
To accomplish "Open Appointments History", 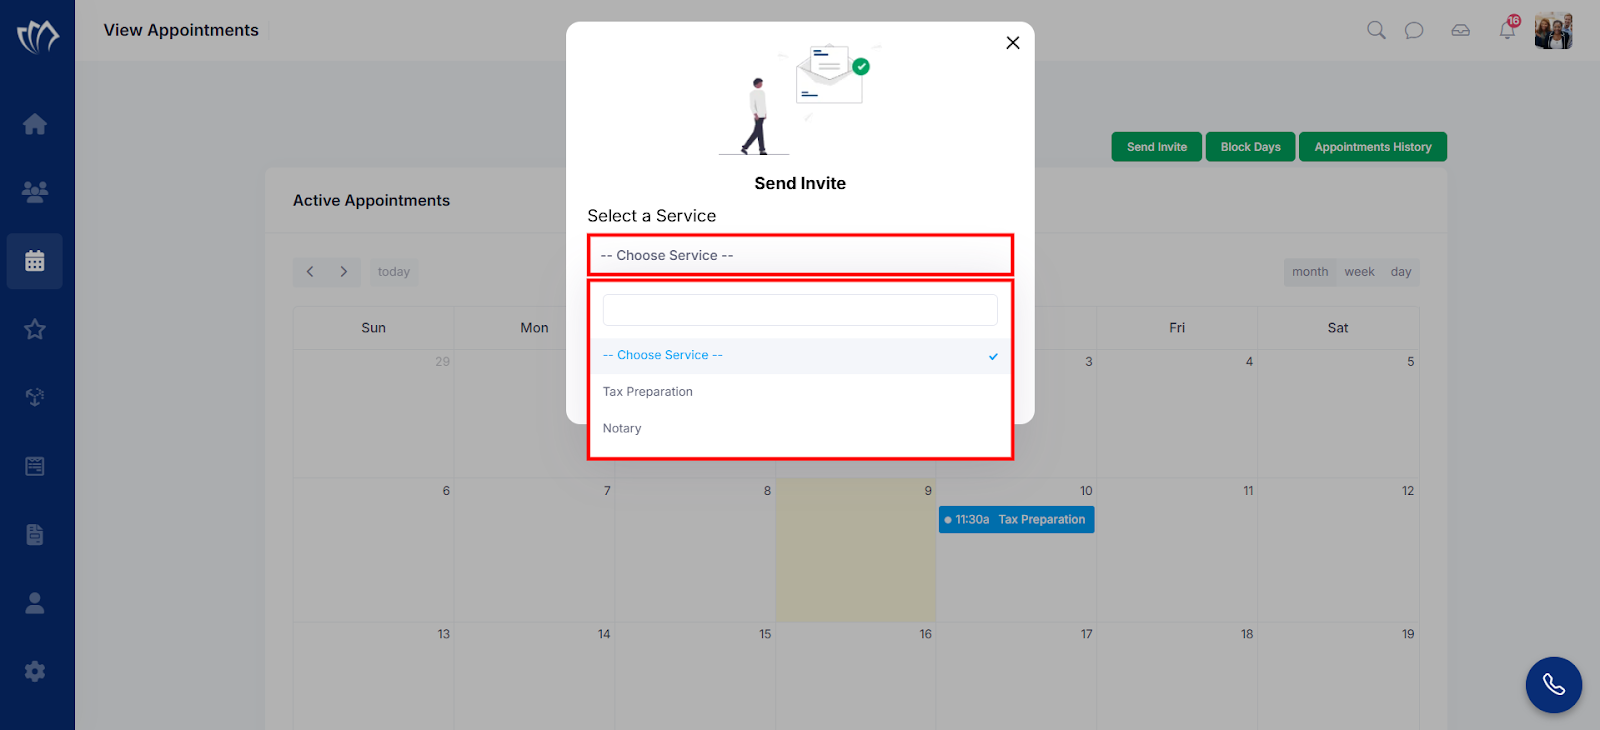I will pos(1373,147).
